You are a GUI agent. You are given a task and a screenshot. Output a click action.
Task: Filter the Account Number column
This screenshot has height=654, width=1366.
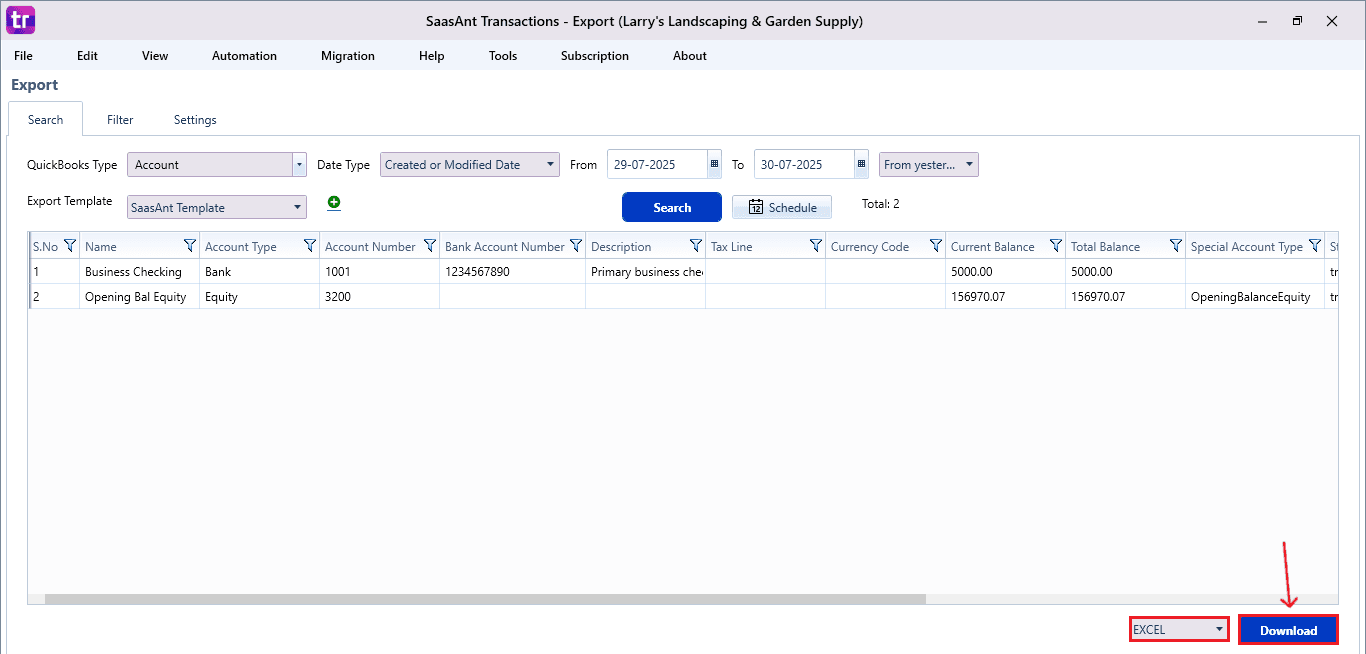coord(429,246)
